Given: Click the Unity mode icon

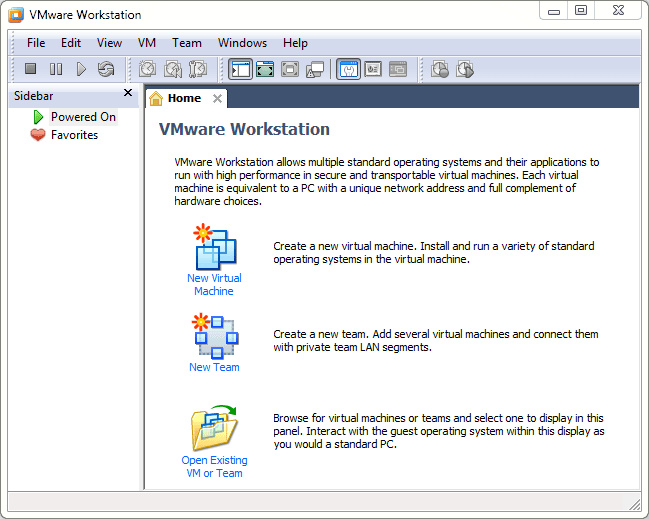Looking at the screenshot, I should [315, 69].
